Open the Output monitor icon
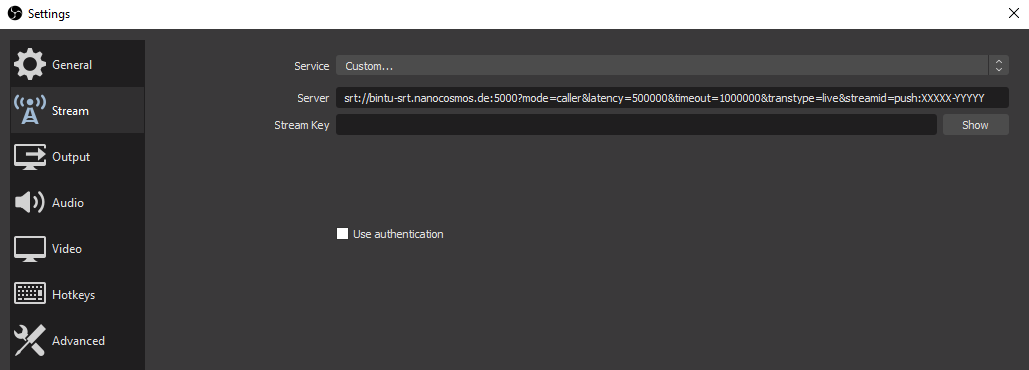1029x370 pixels. coord(30,157)
